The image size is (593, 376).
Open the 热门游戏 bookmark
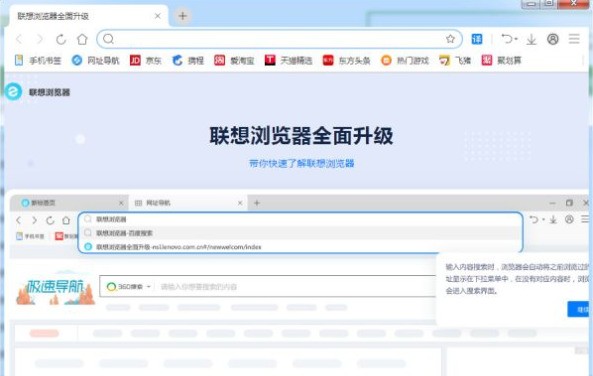[x=405, y=60]
